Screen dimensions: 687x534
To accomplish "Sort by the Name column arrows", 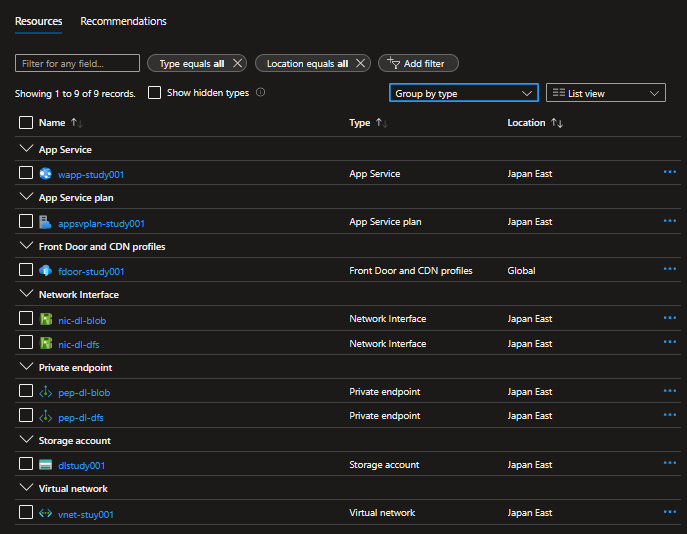I will [77, 123].
